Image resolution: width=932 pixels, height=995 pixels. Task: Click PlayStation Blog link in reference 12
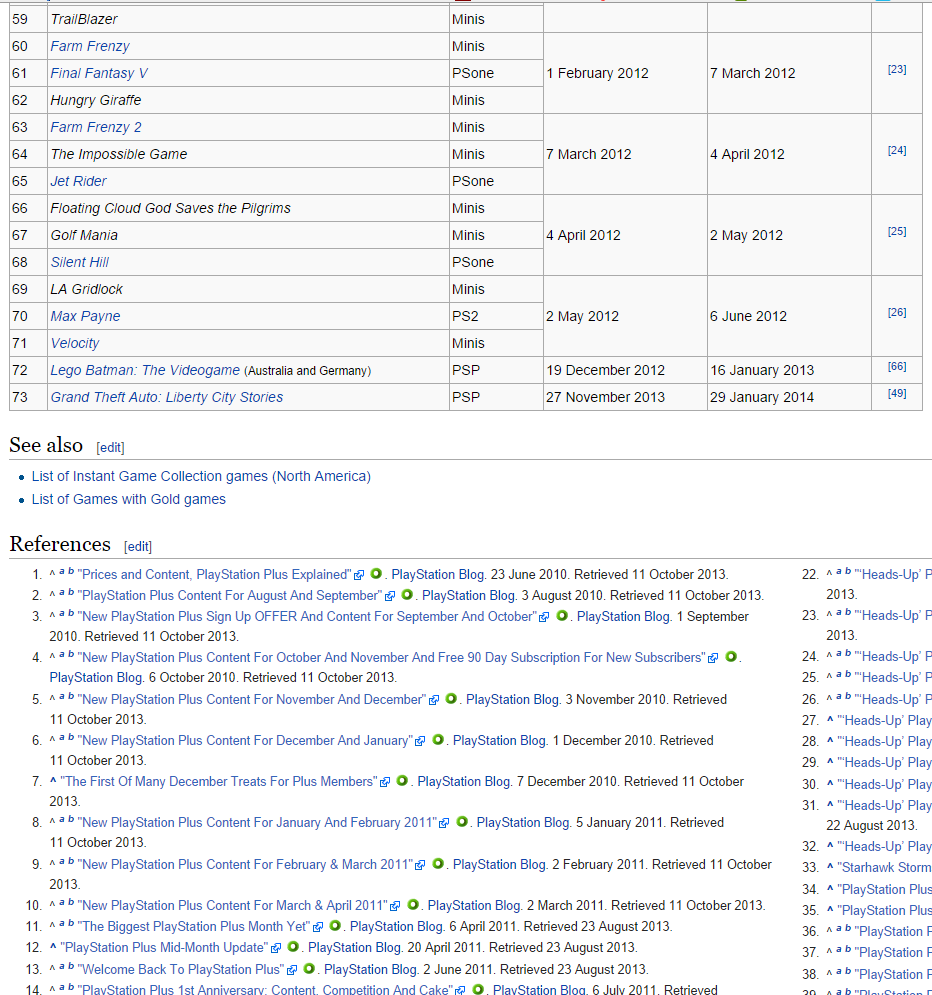355,948
